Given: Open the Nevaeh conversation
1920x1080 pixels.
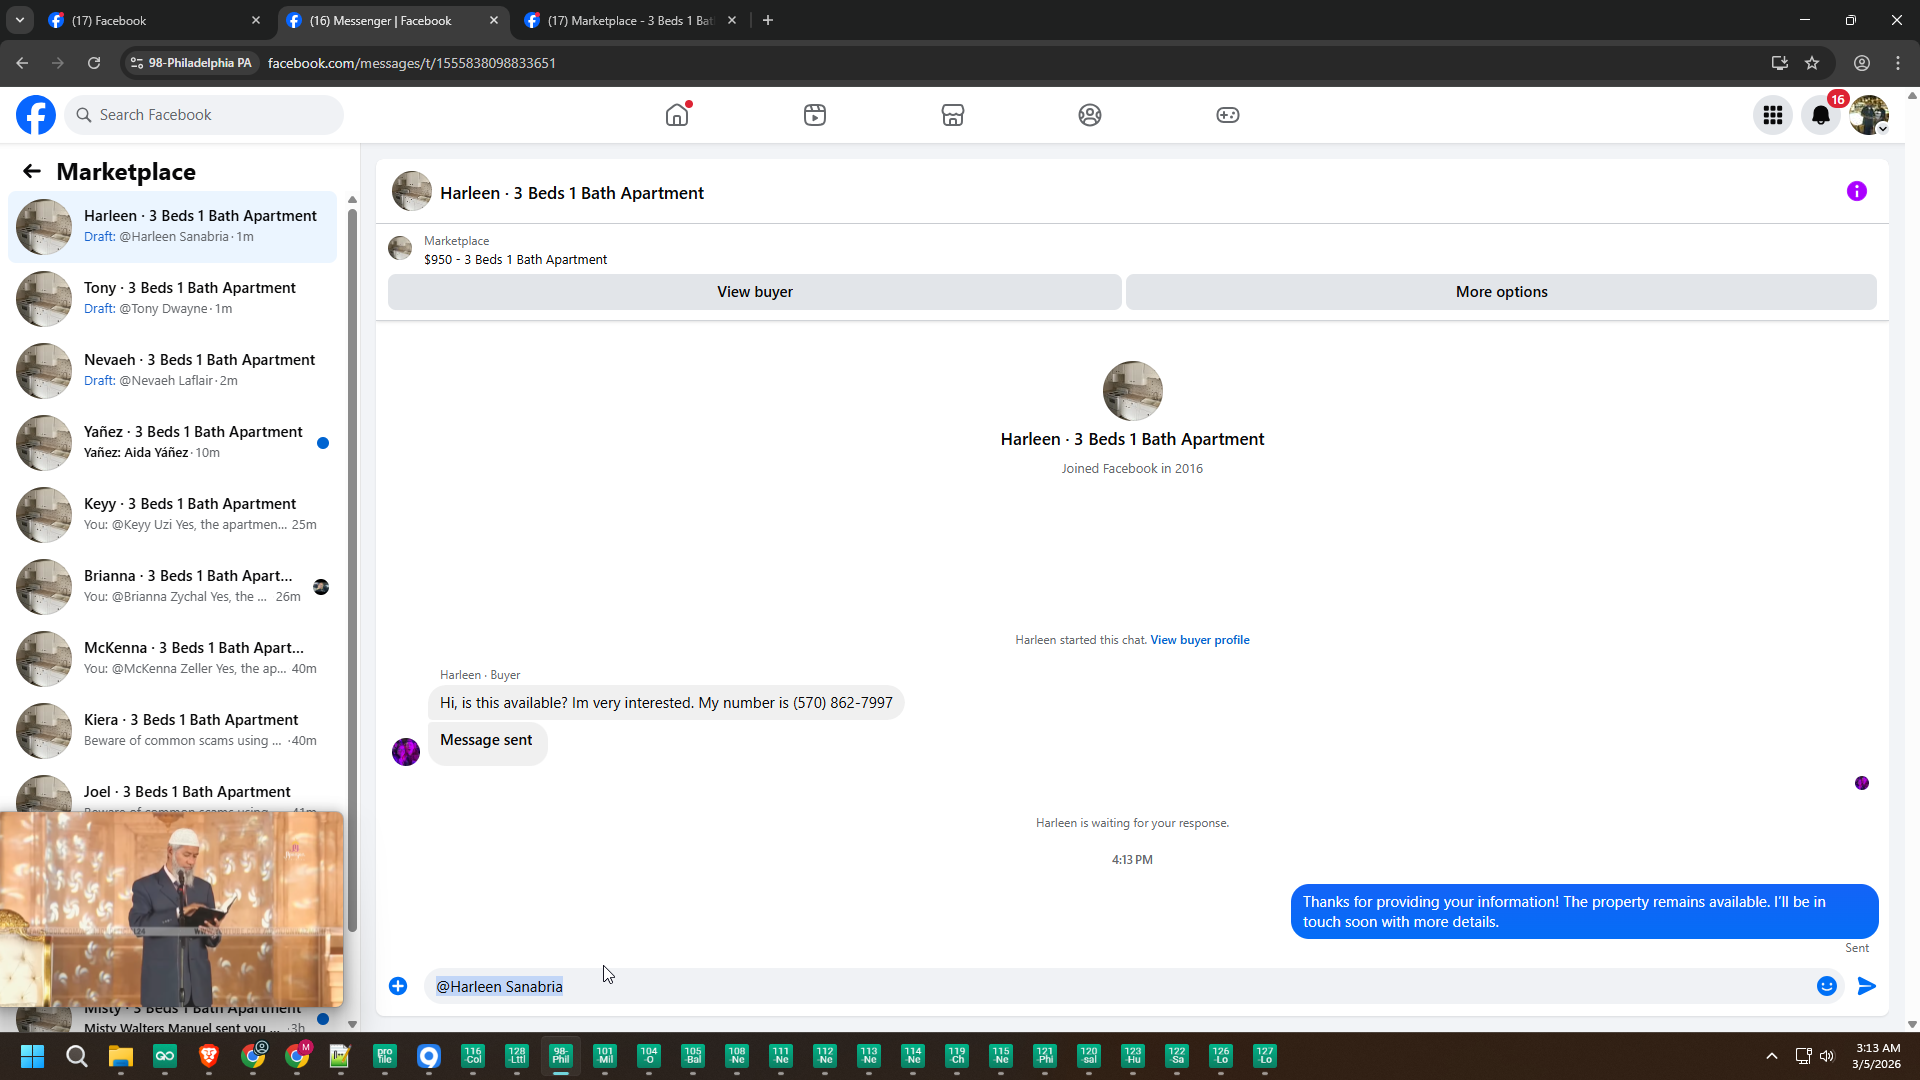Looking at the screenshot, I should [x=172, y=371].
